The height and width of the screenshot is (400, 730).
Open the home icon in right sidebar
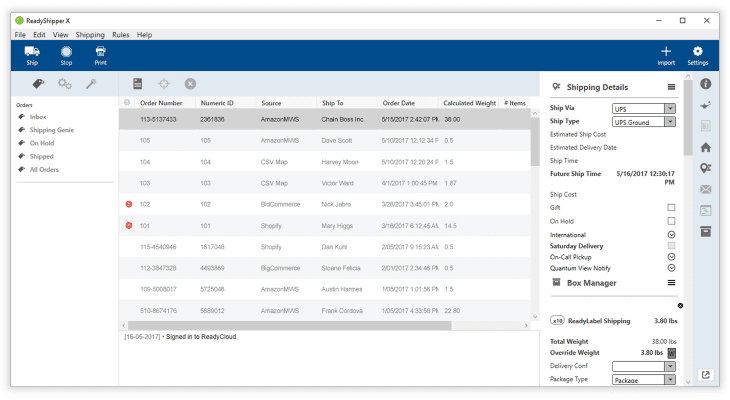(706, 147)
